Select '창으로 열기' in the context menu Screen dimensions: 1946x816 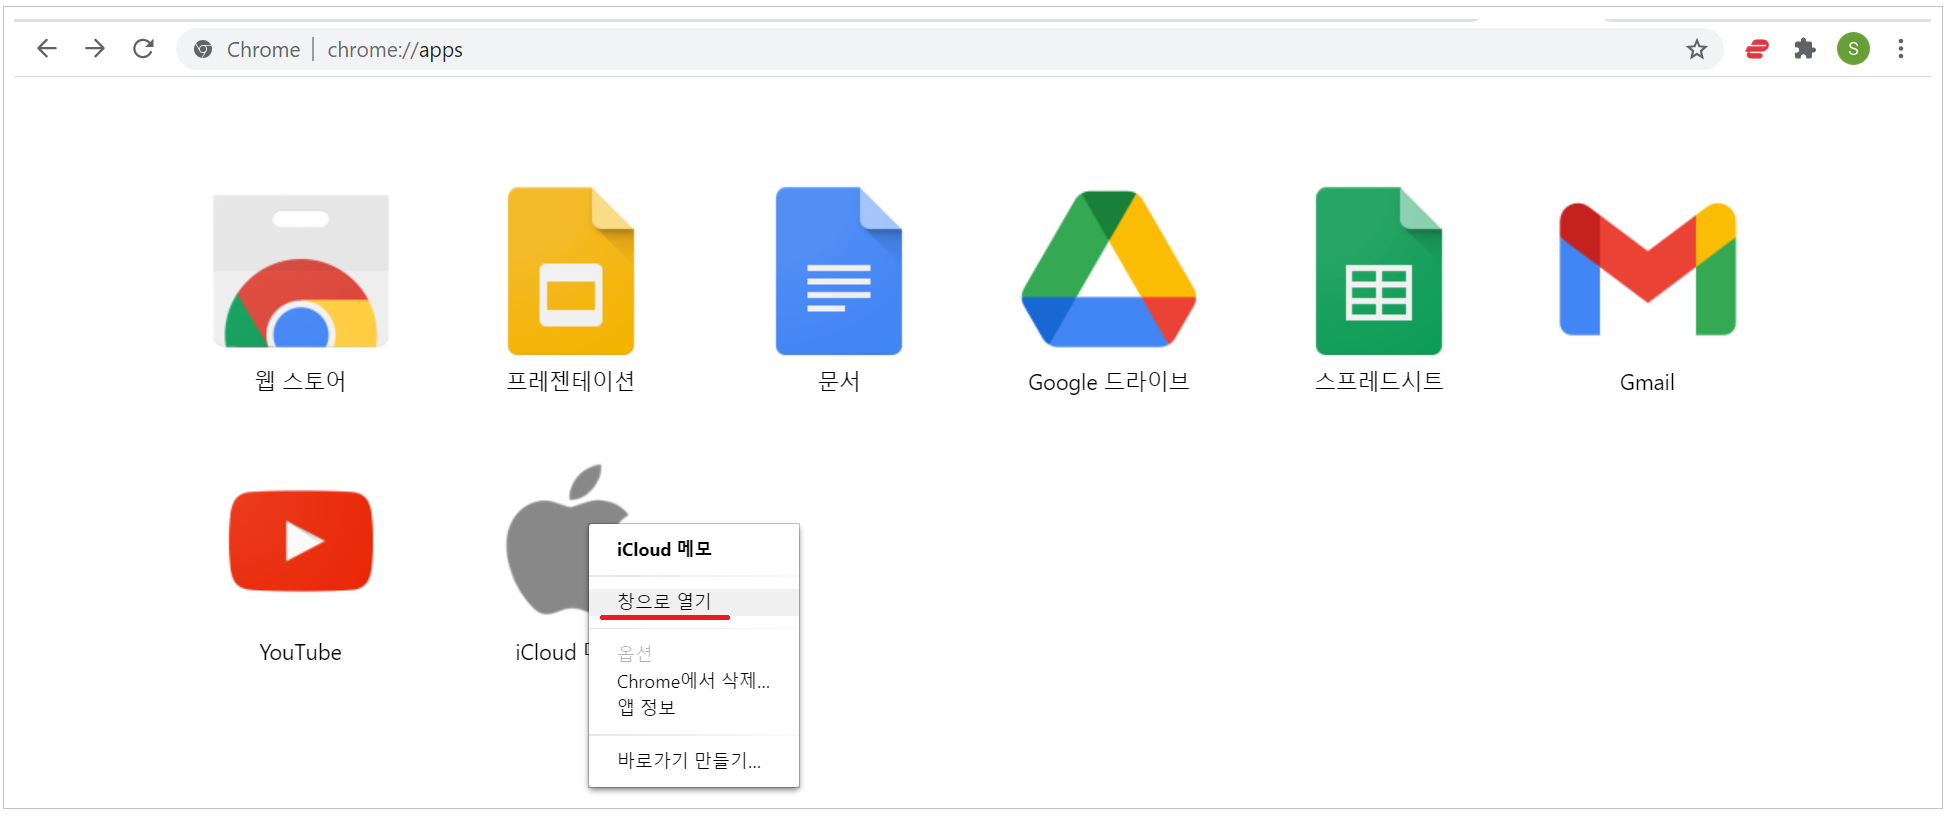tap(694, 602)
